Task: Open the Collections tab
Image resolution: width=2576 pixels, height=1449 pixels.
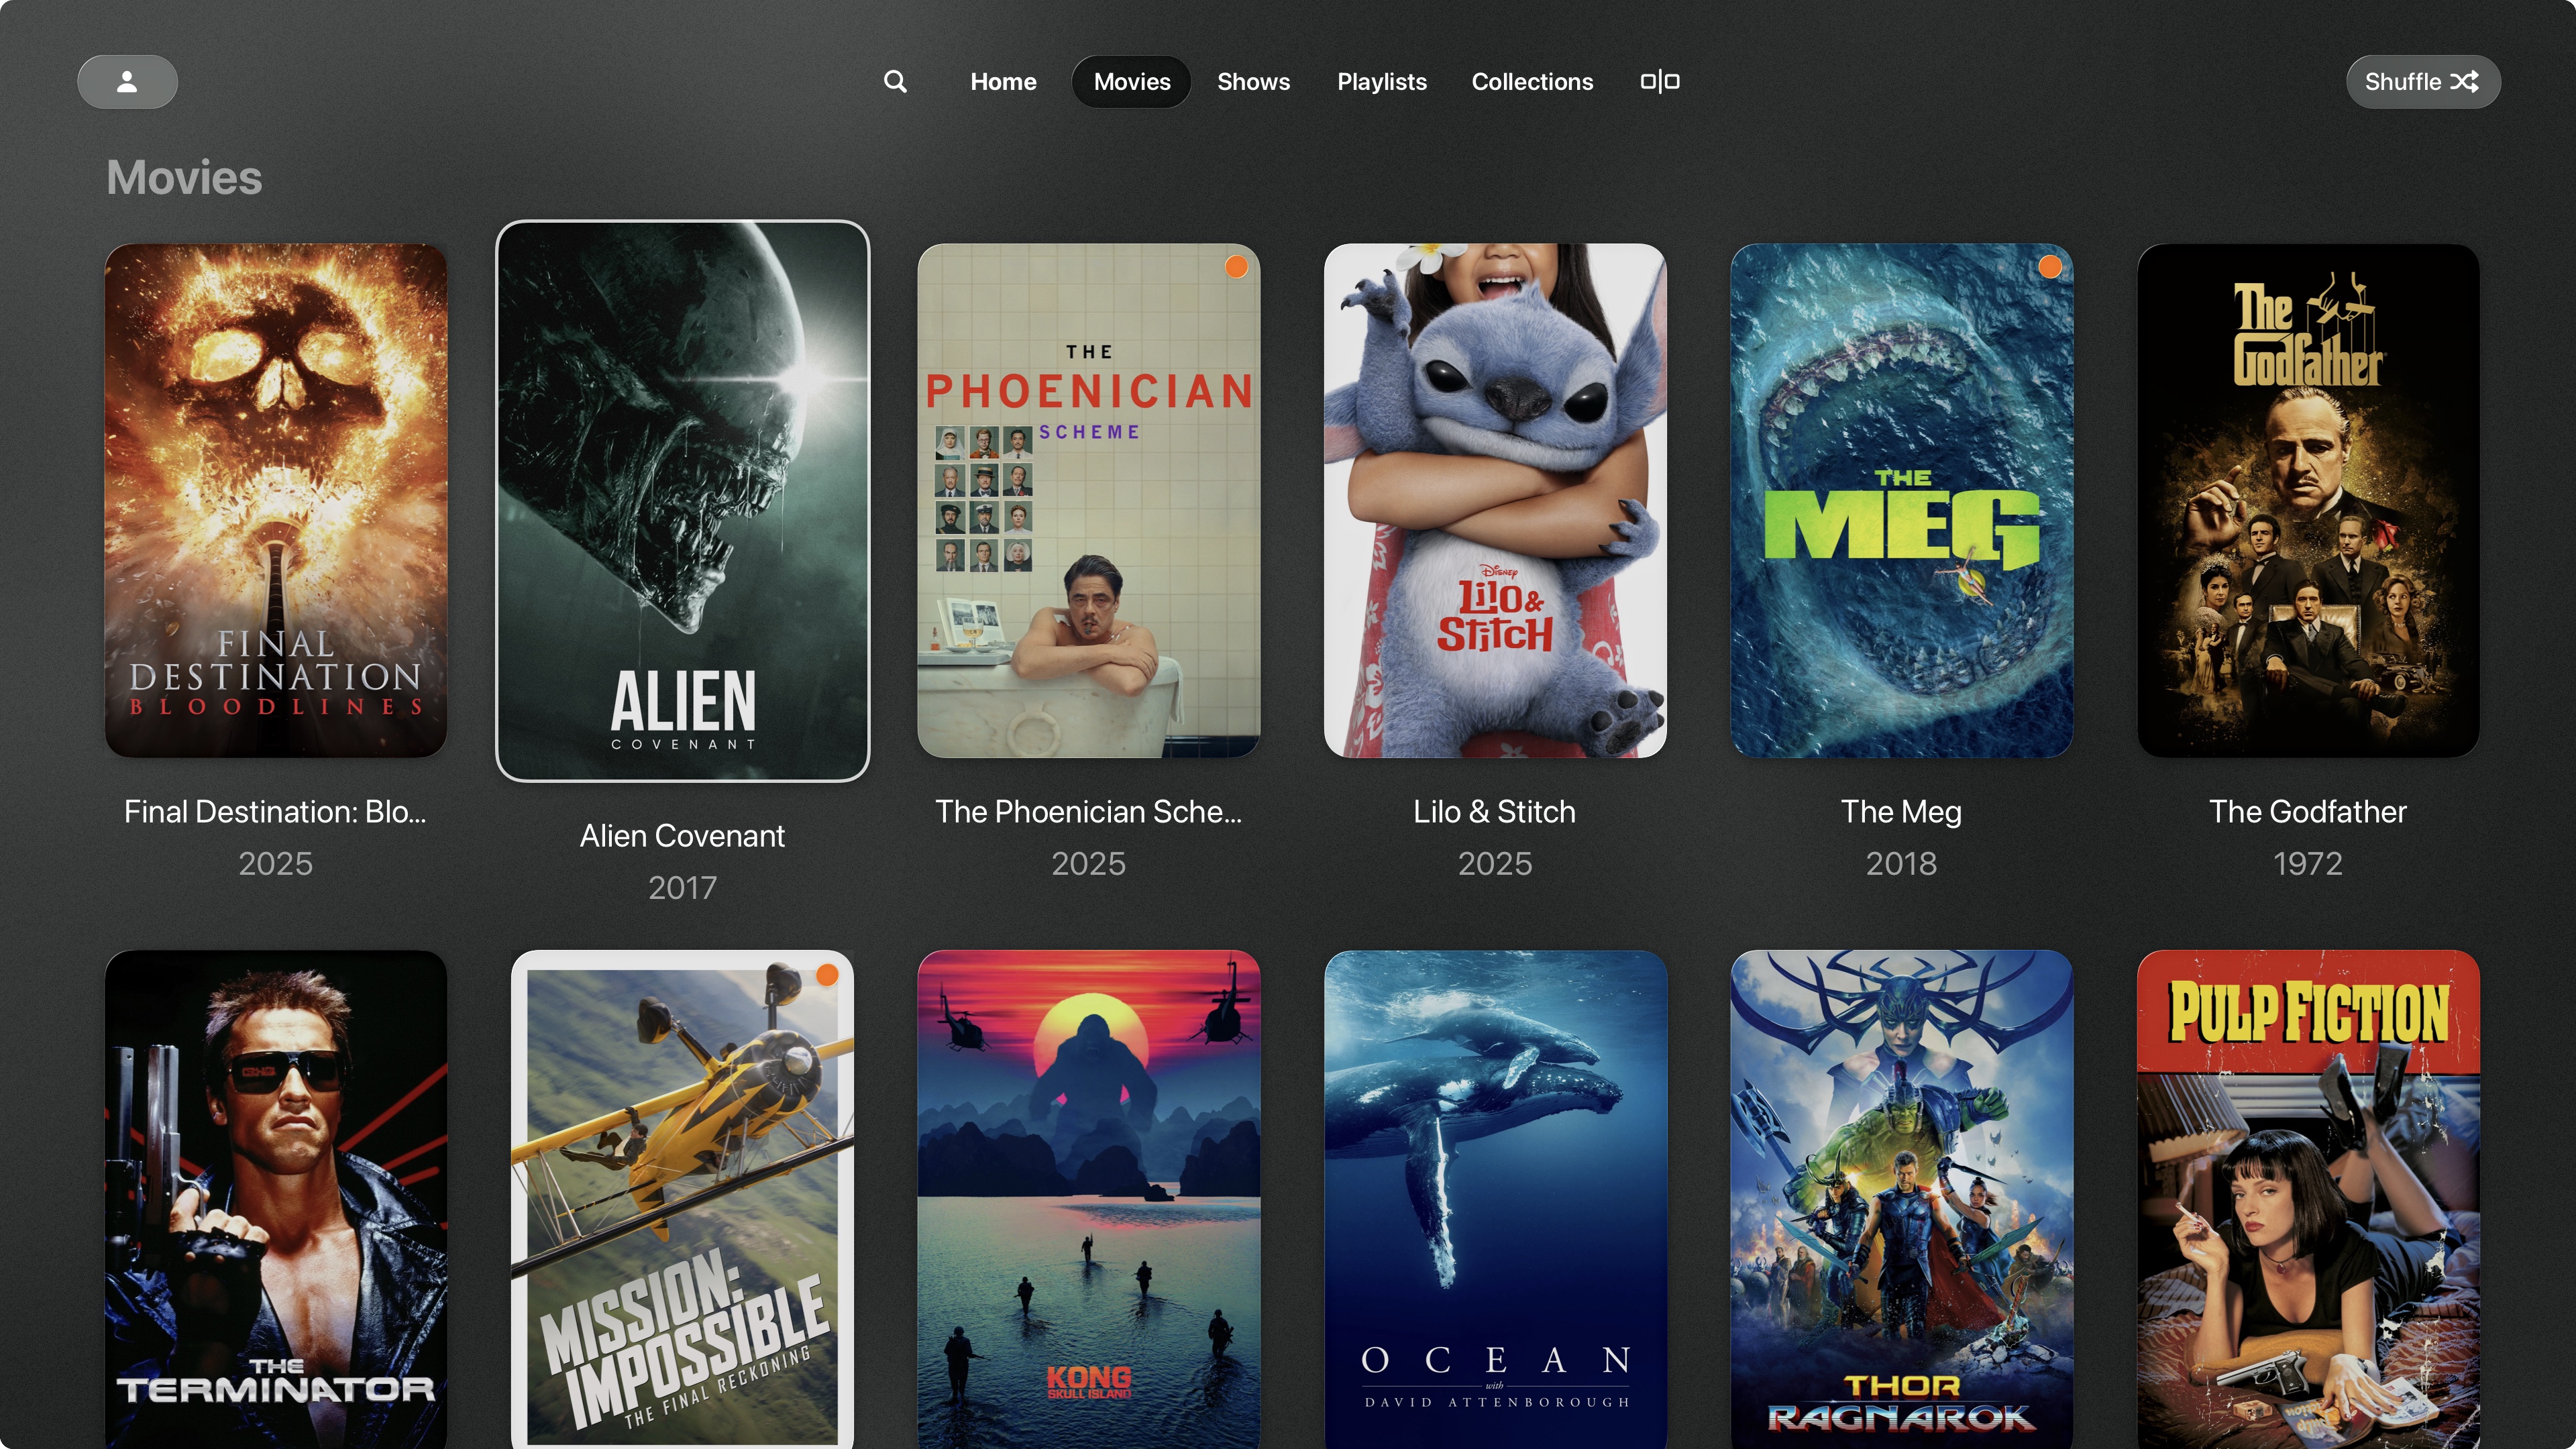Action: (x=1531, y=82)
